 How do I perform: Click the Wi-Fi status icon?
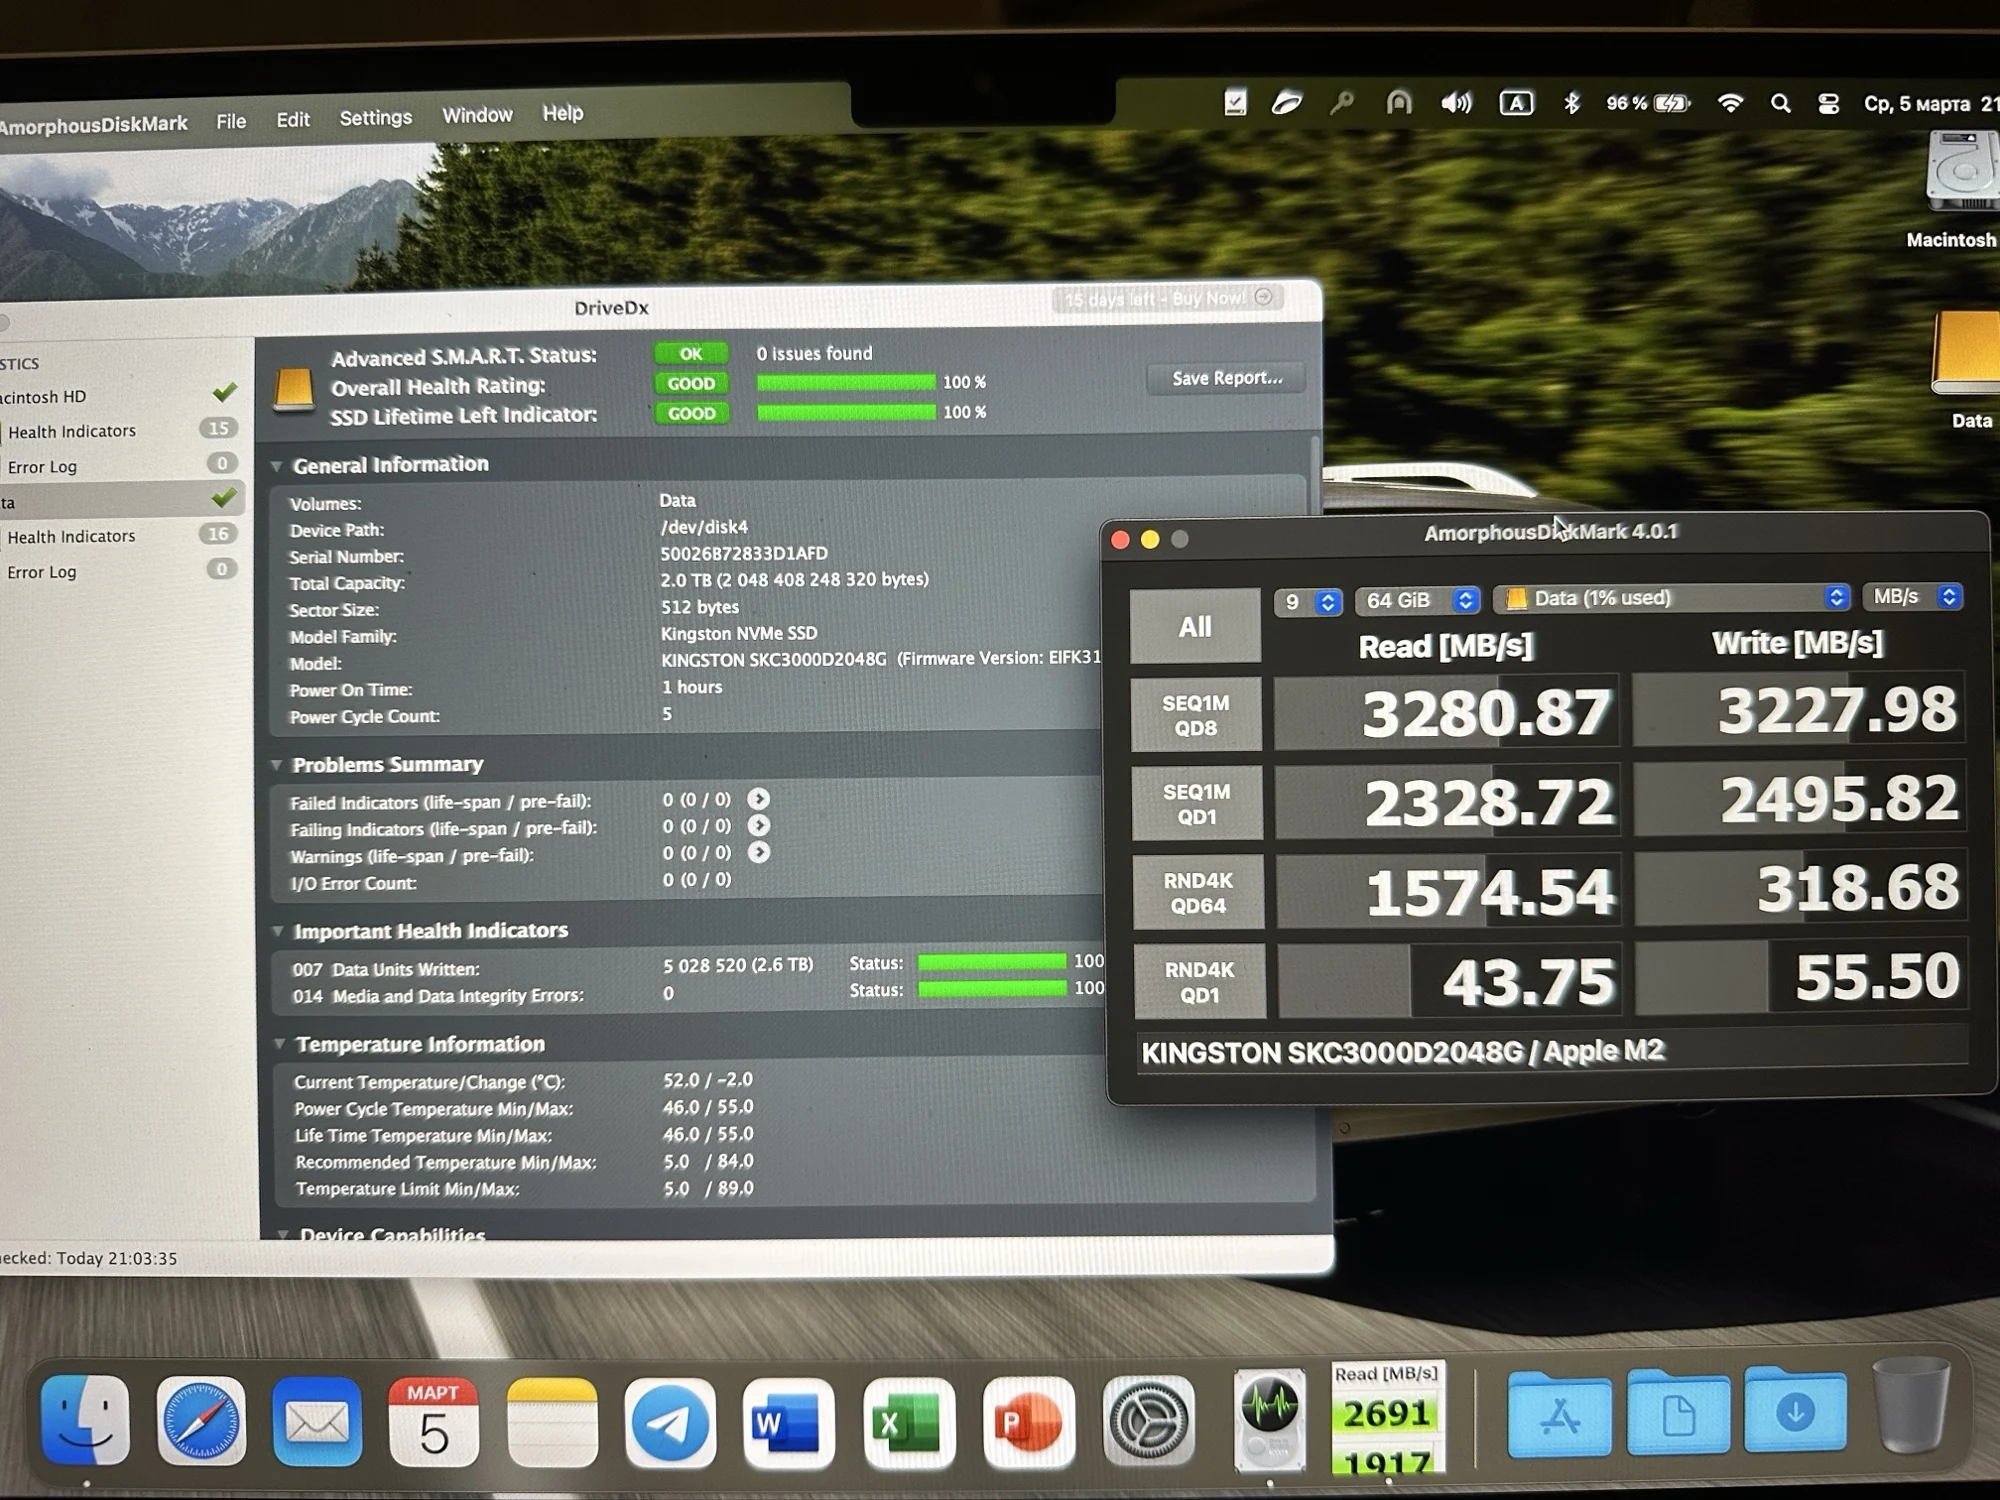tap(1730, 104)
